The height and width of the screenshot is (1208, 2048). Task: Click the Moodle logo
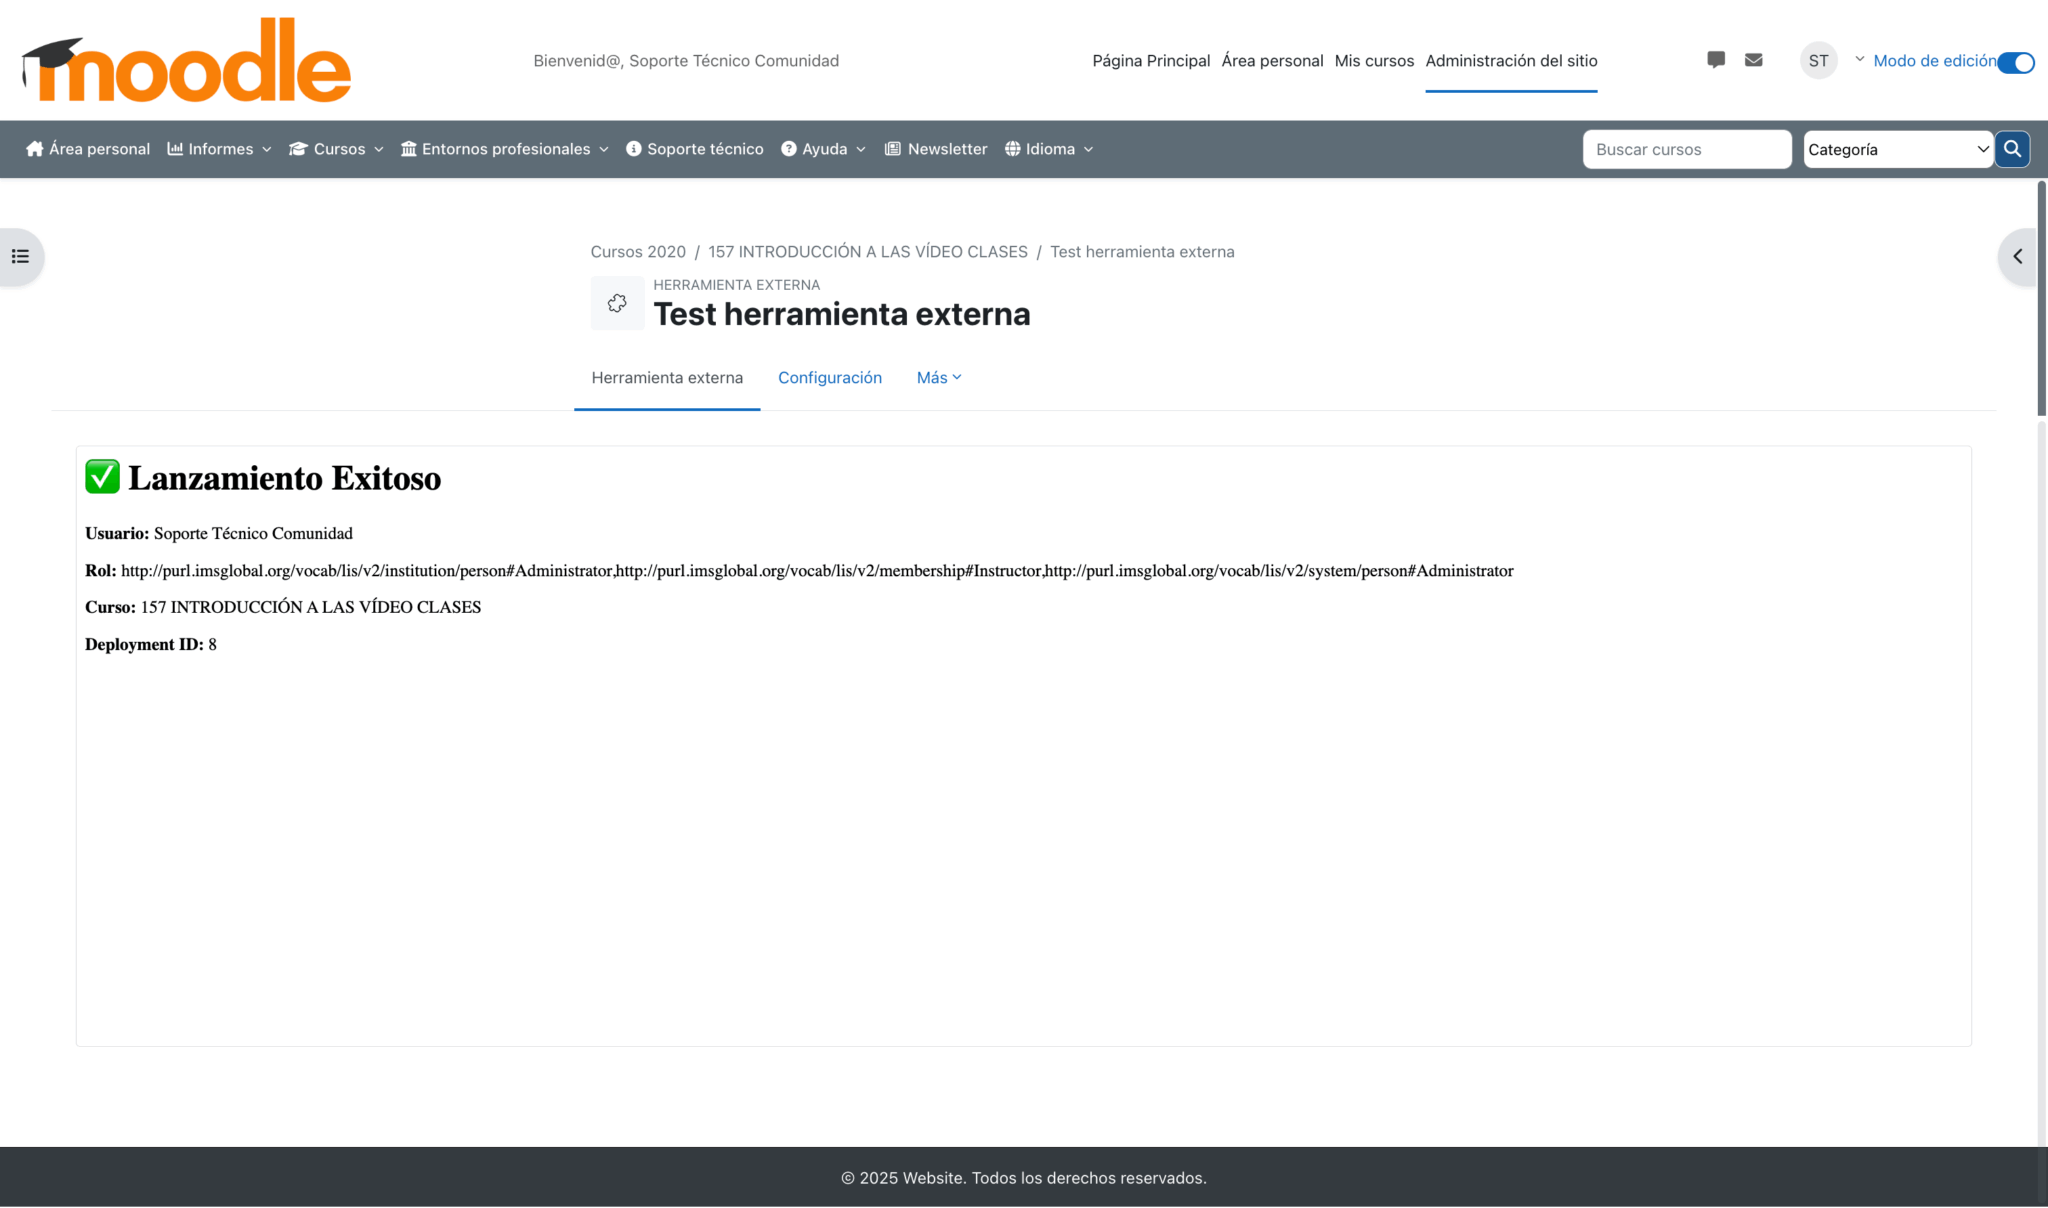point(185,60)
